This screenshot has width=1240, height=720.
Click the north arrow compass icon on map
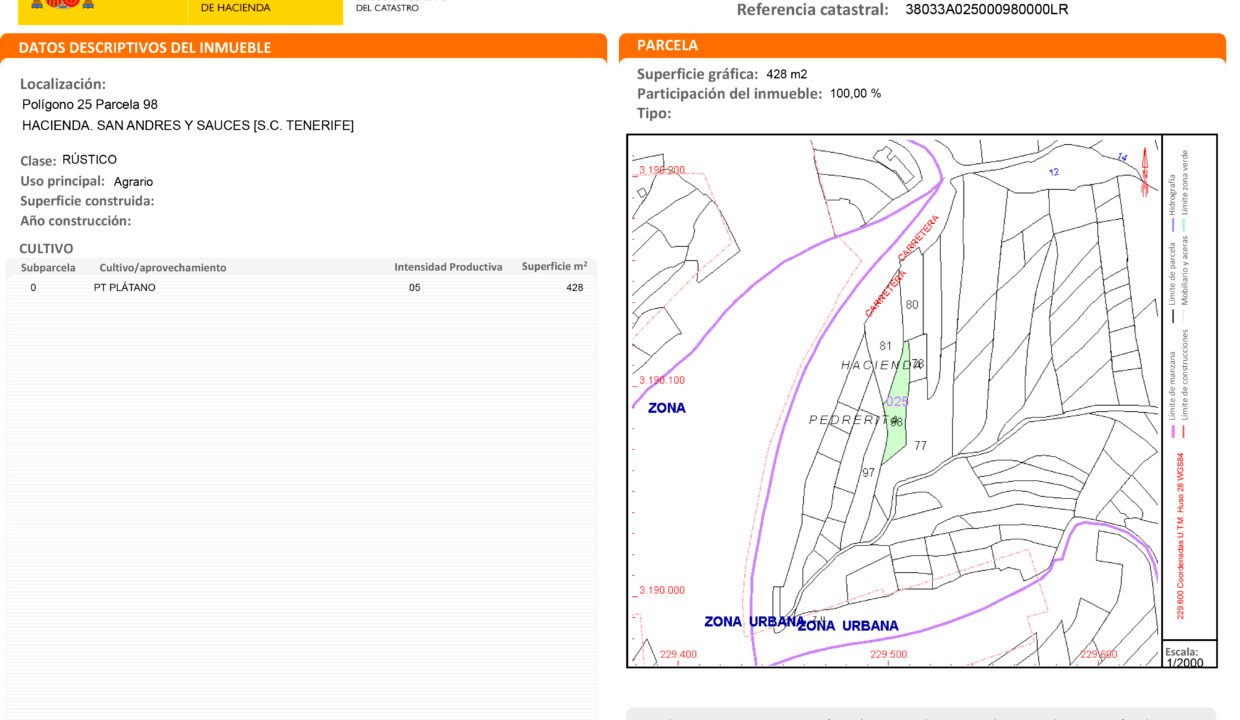pos(1145,172)
